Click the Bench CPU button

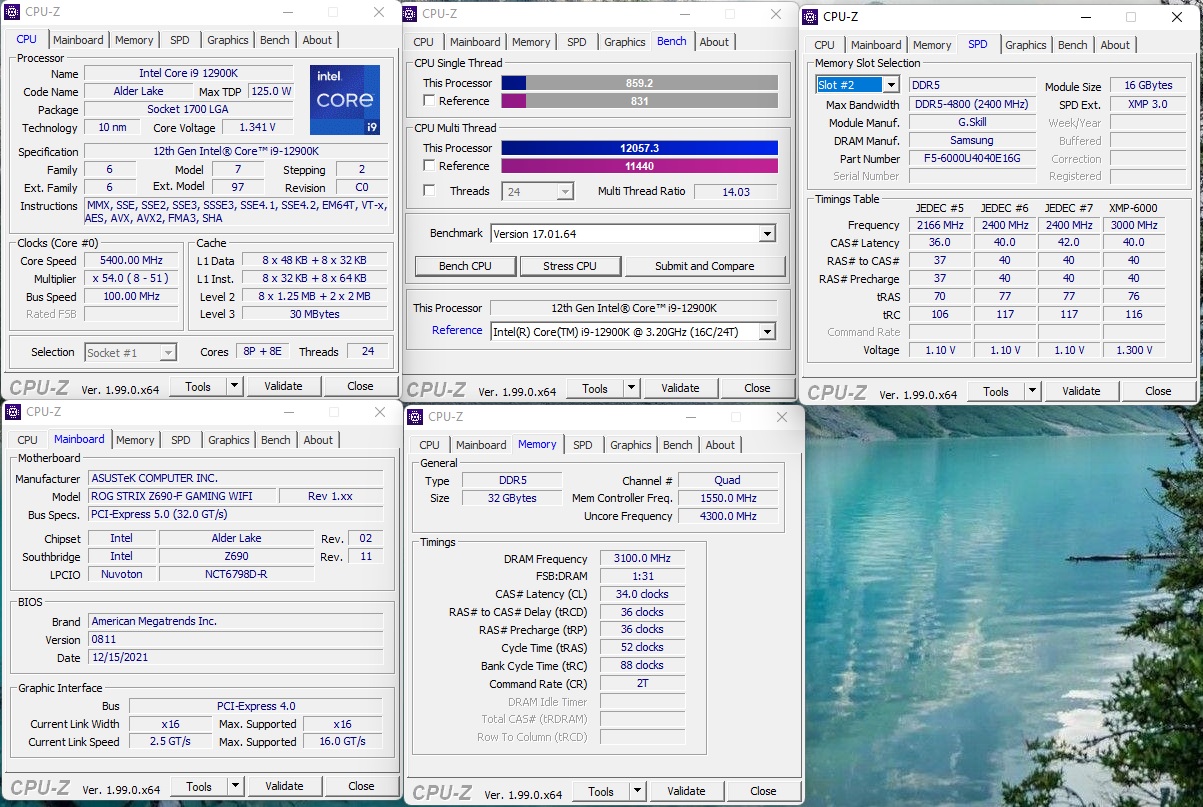[x=466, y=266]
